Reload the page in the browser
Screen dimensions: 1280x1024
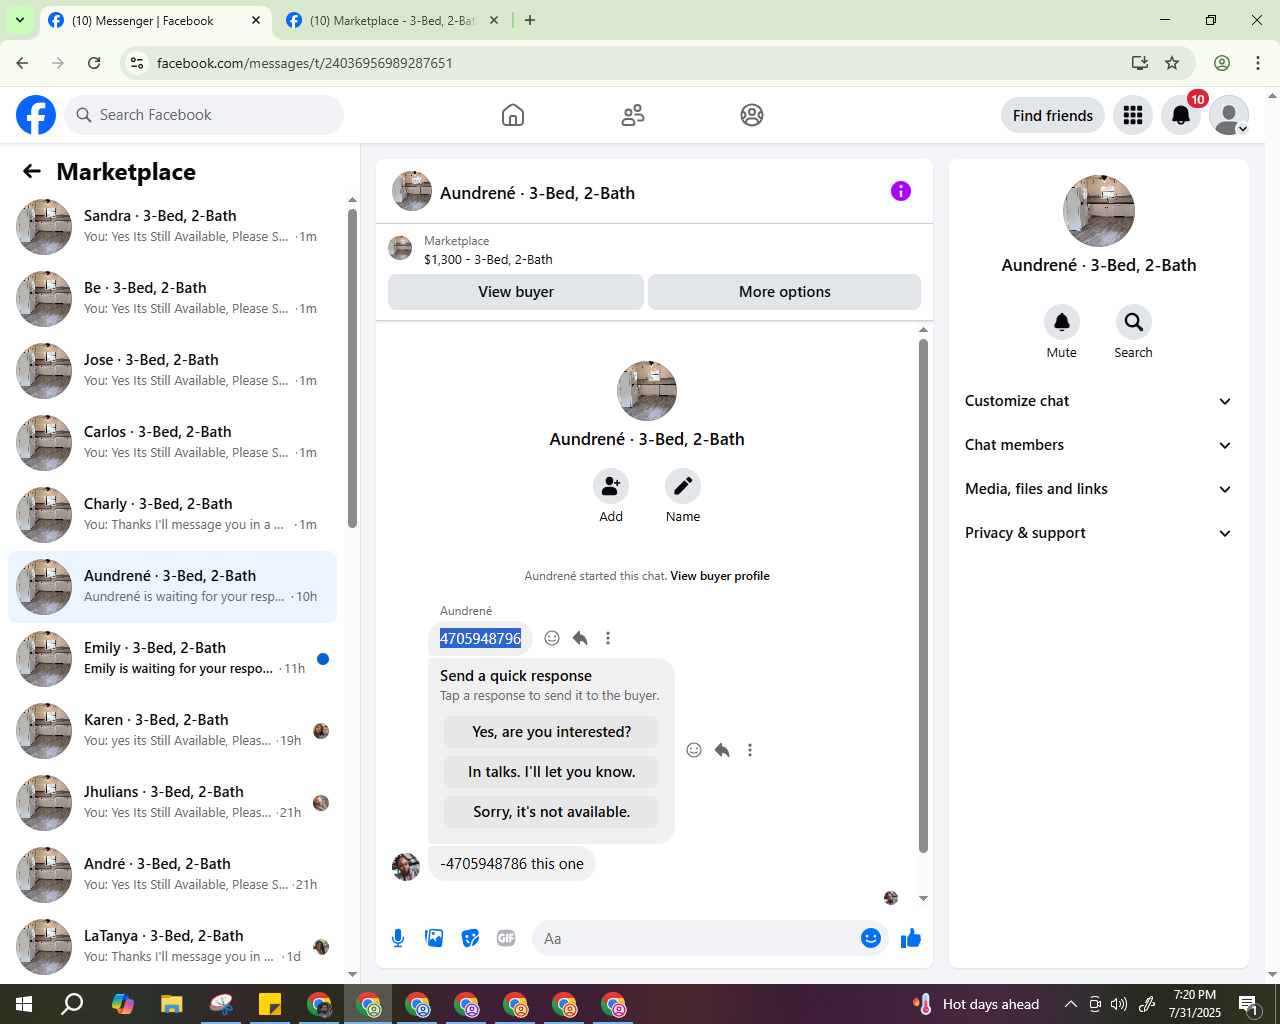94,63
